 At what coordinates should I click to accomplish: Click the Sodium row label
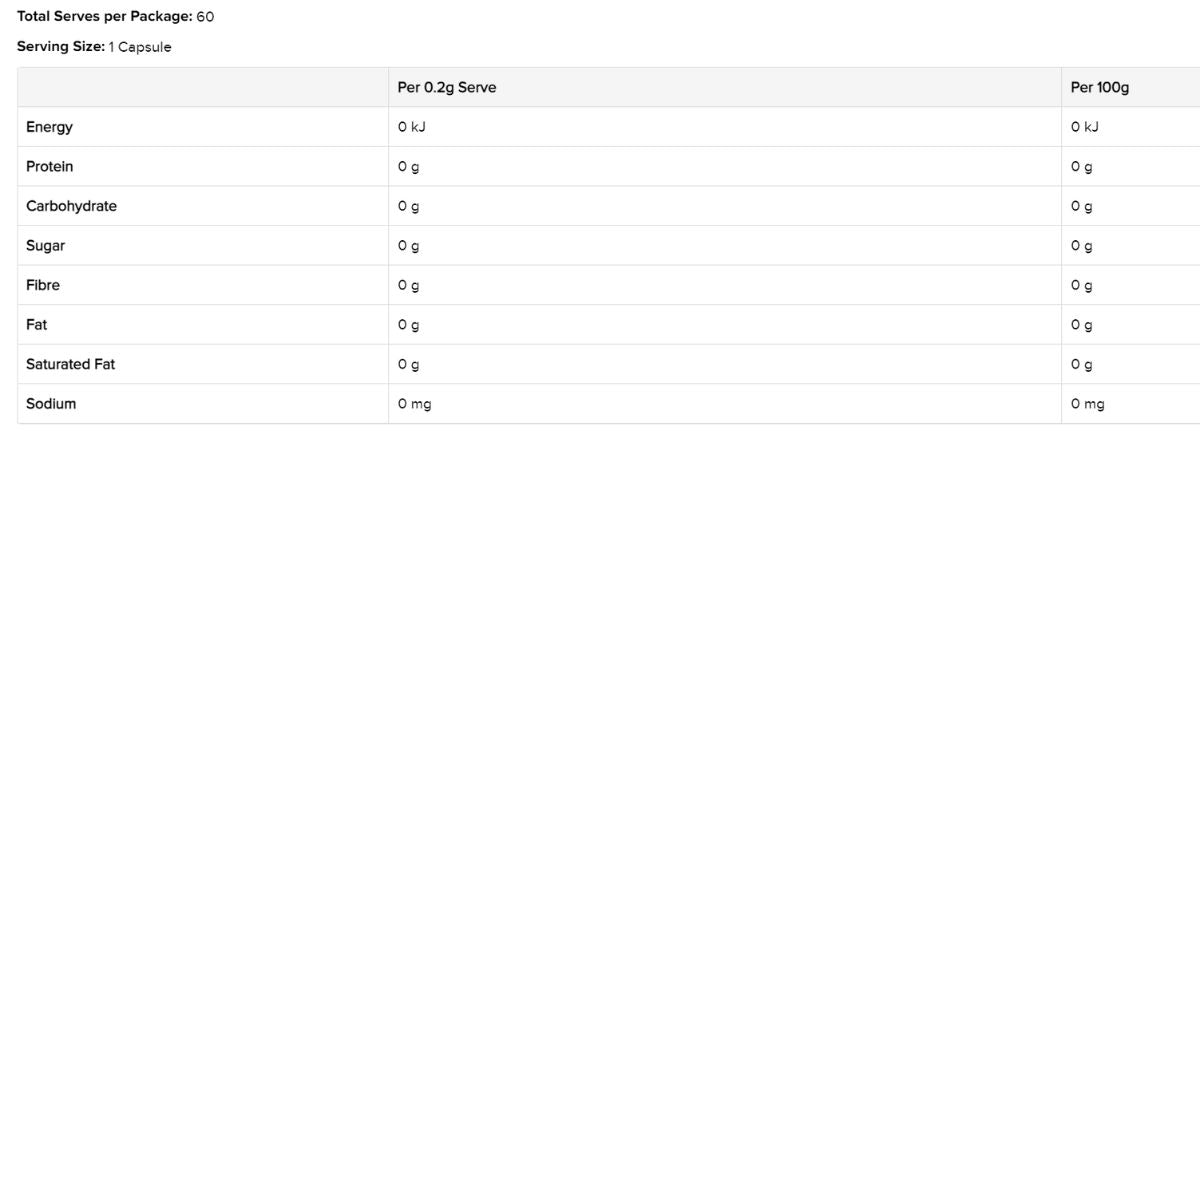[x=51, y=404]
